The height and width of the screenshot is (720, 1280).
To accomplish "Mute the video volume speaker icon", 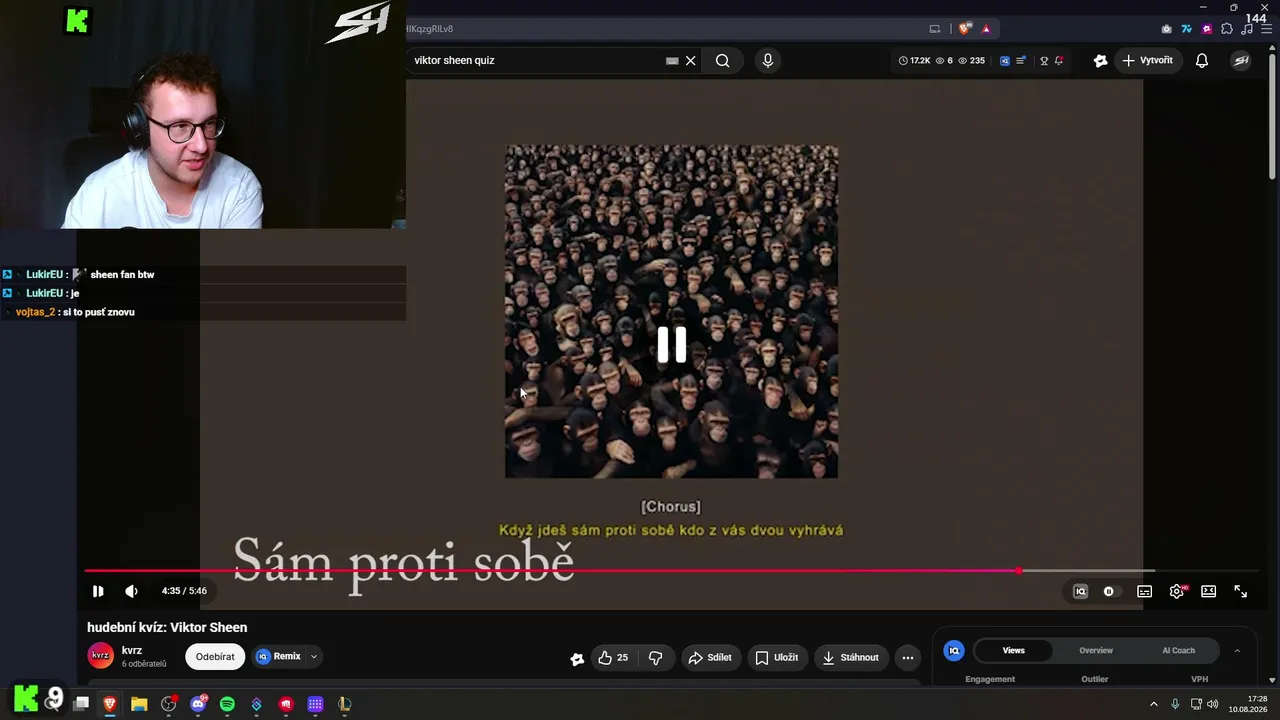I will 131,591.
